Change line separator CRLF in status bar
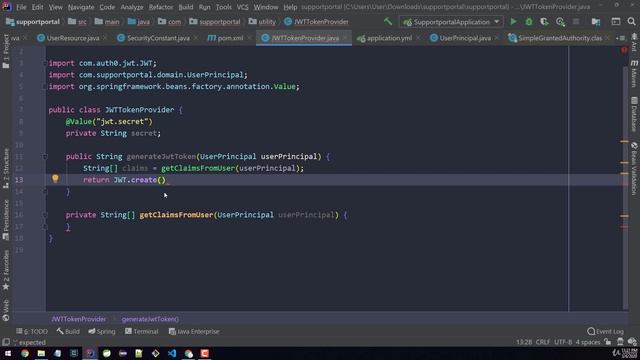Viewport: 640px width, 360px height. (x=543, y=342)
